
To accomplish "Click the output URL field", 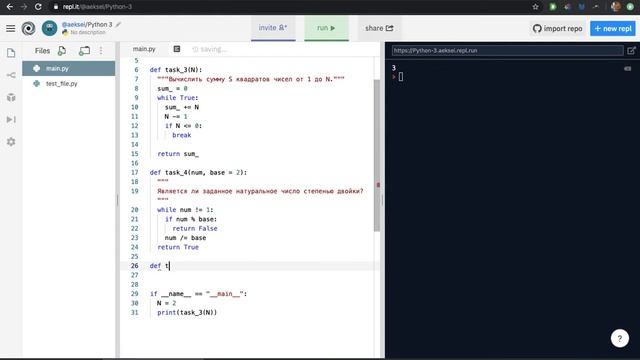I will tap(507, 51).
